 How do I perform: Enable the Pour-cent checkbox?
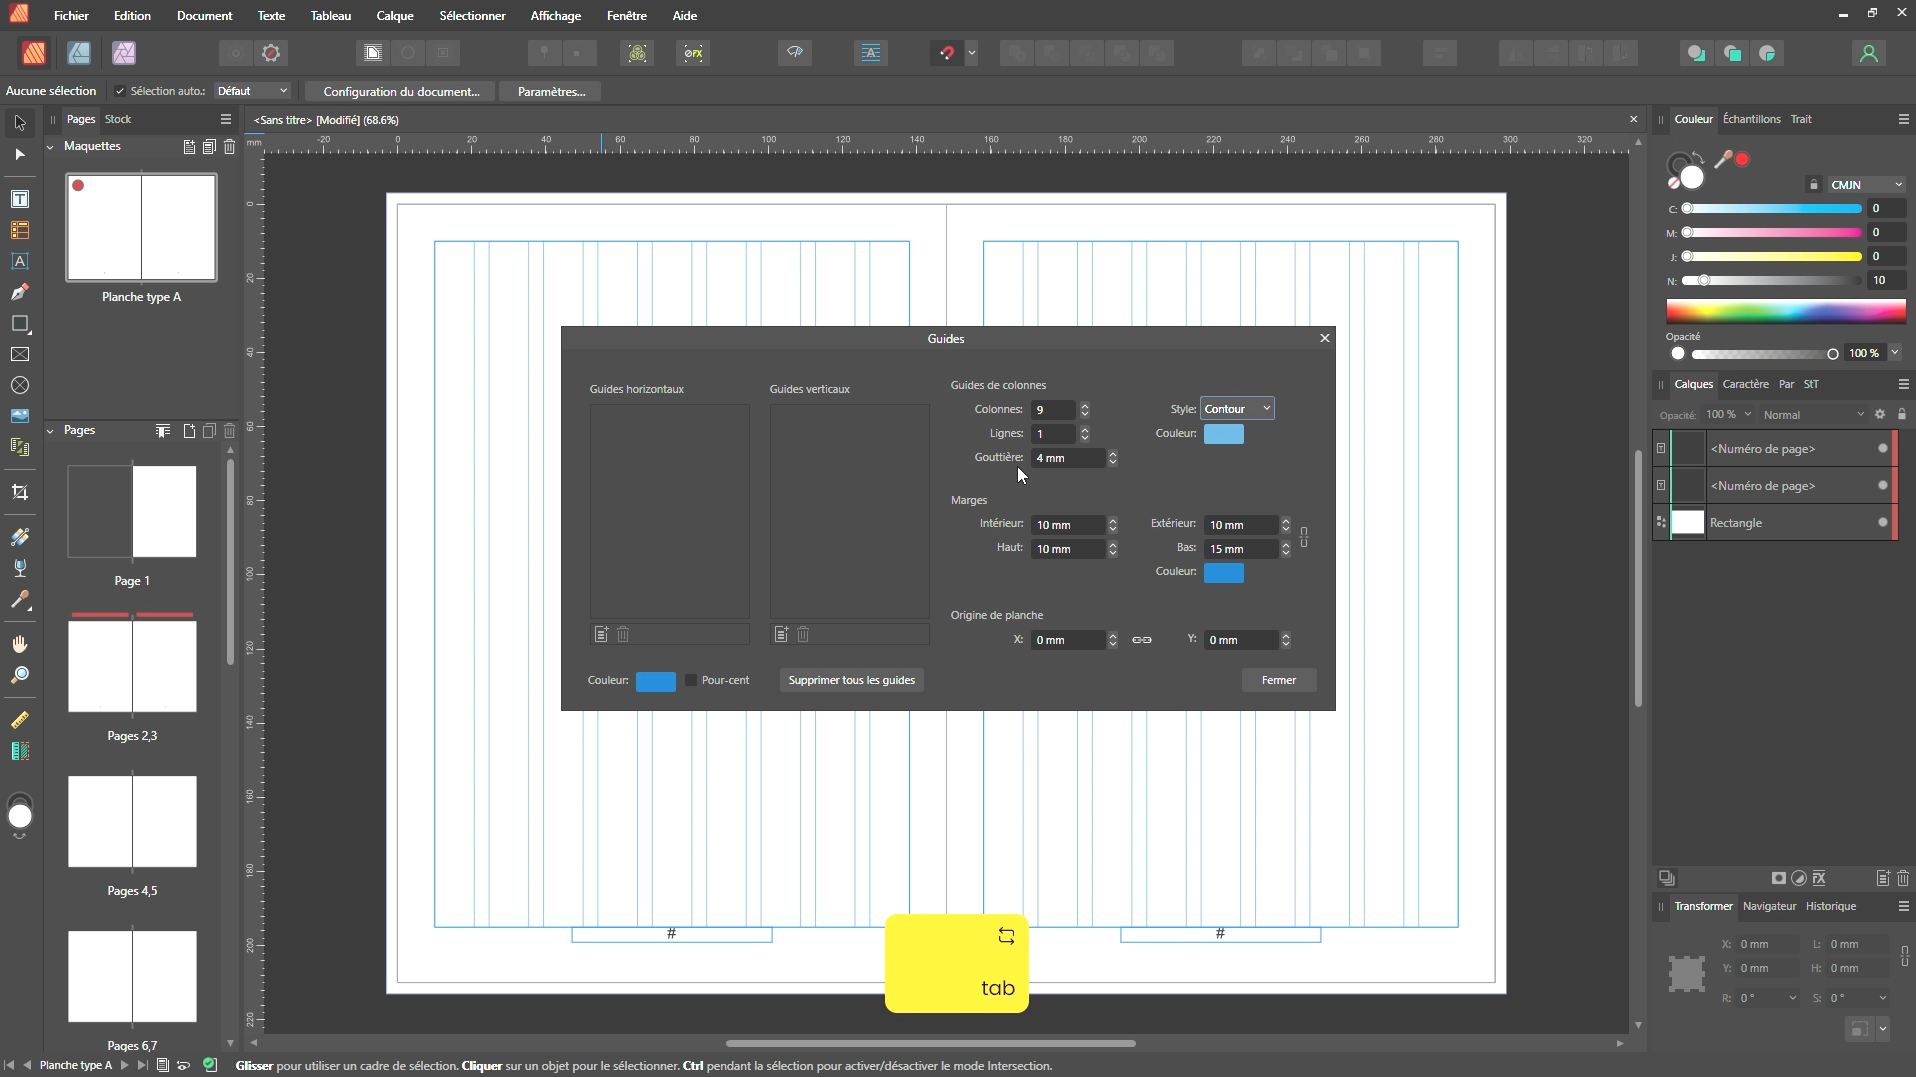(691, 680)
